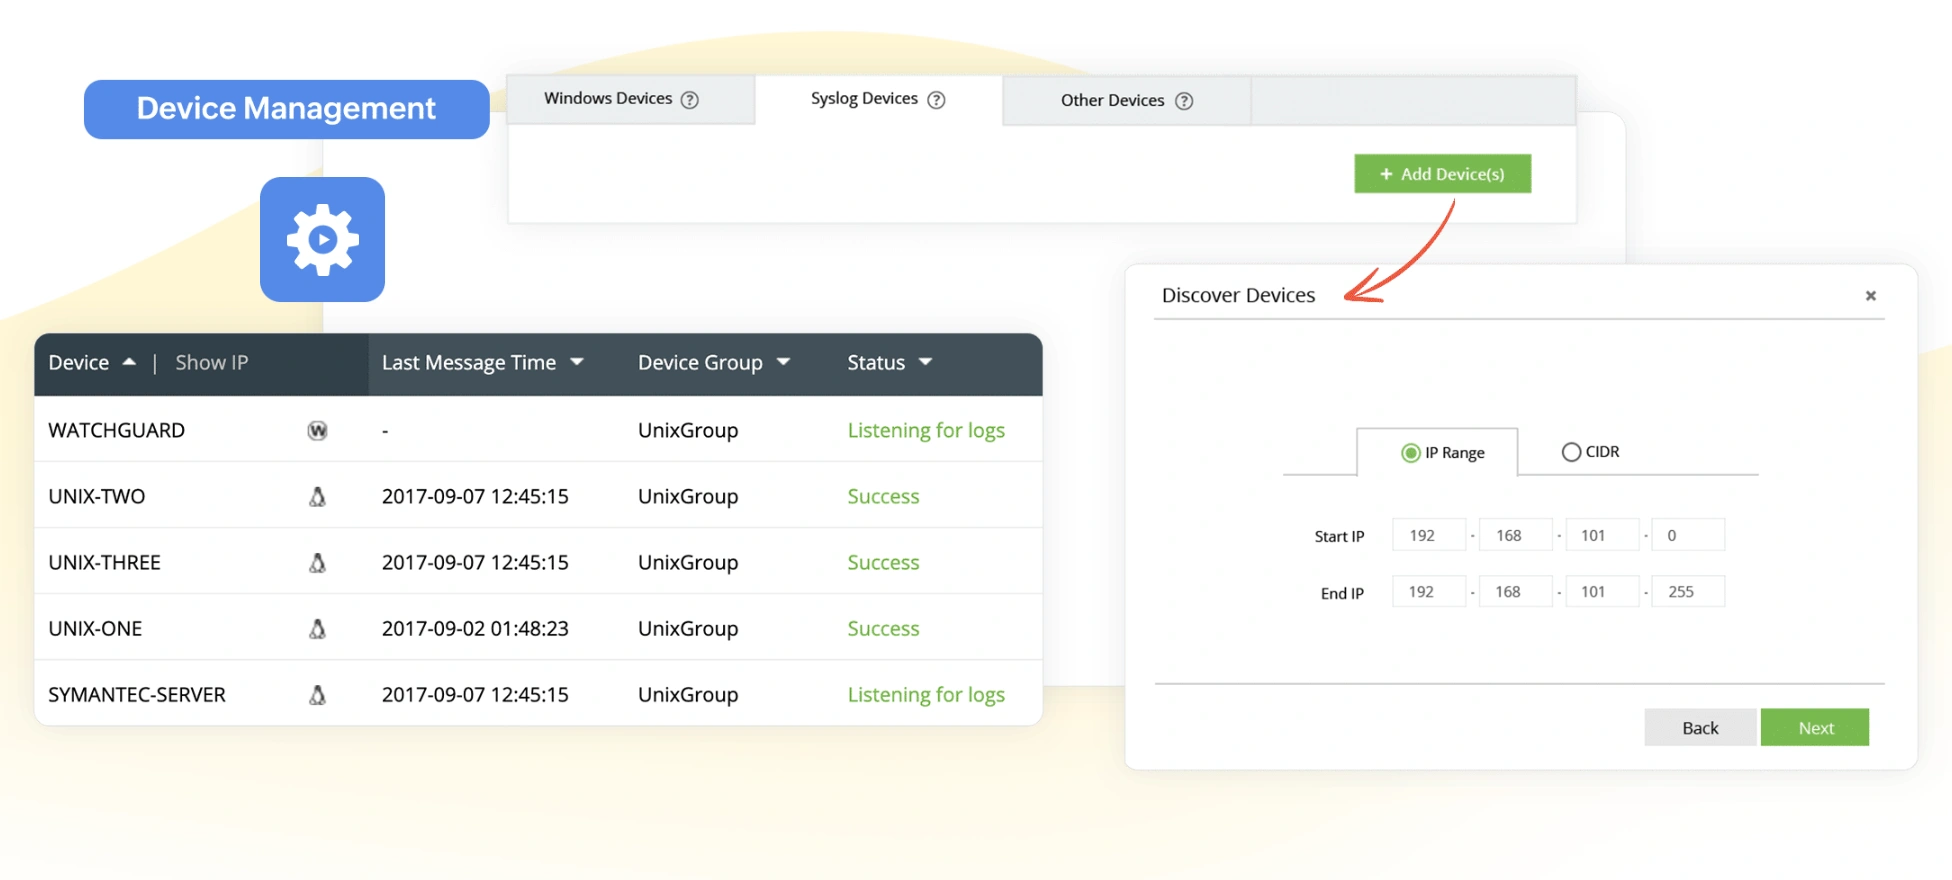The height and width of the screenshot is (880, 1952).
Task: Select the WATCHGUARD device name
Action: point(117,431)
